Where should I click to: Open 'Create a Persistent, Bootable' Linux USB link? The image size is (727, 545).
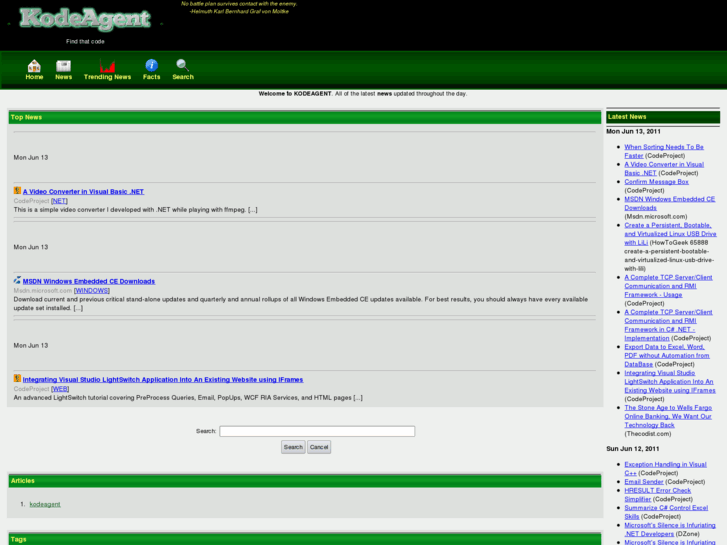coord(670,234)
